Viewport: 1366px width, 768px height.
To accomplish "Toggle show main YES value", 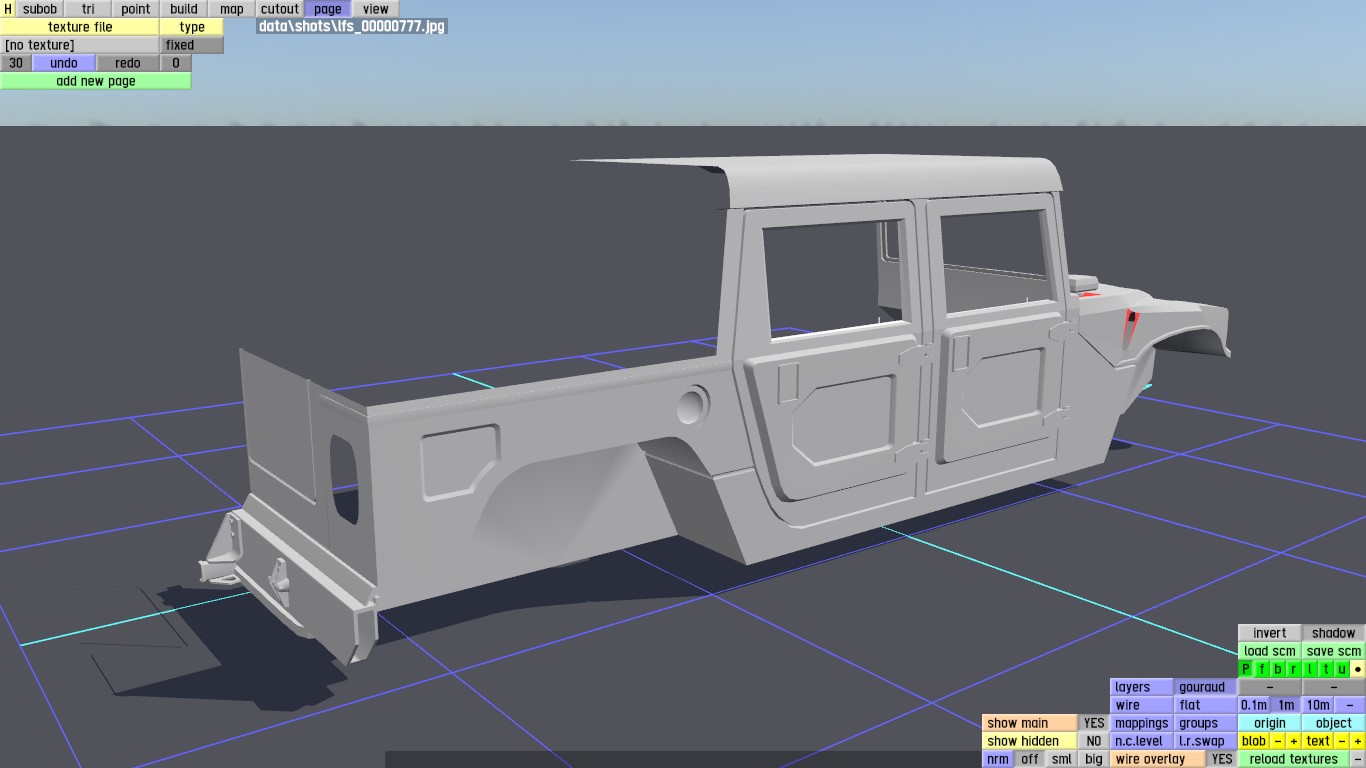I will (1094, 723).
